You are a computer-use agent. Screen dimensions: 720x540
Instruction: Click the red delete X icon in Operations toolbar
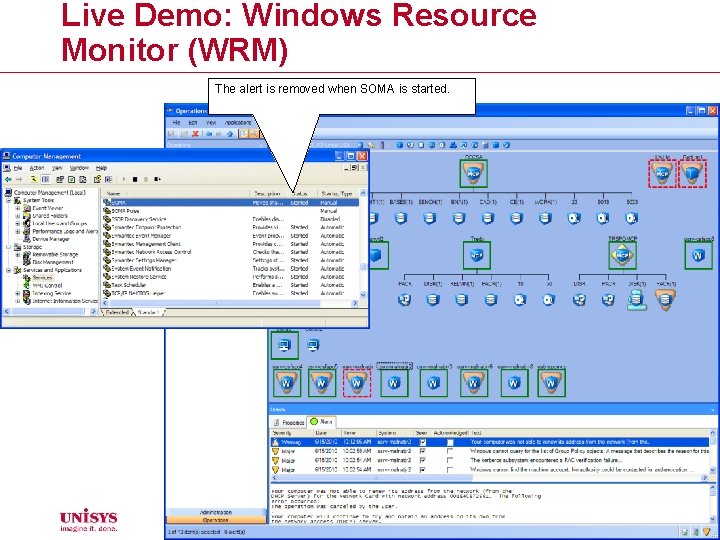tap(195, 134)
